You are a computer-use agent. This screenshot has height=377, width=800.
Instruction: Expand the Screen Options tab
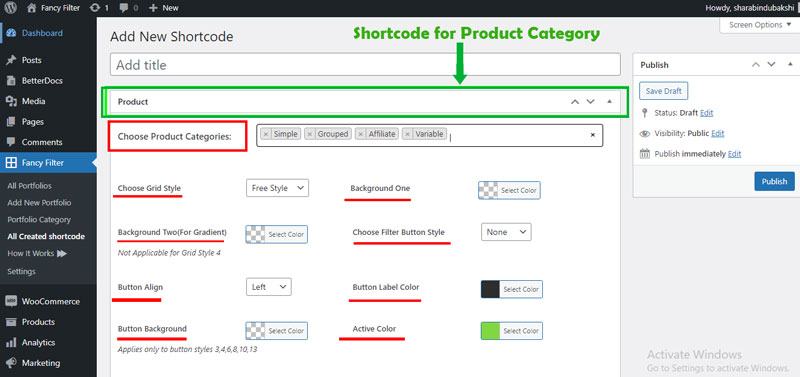pos(760,25)
